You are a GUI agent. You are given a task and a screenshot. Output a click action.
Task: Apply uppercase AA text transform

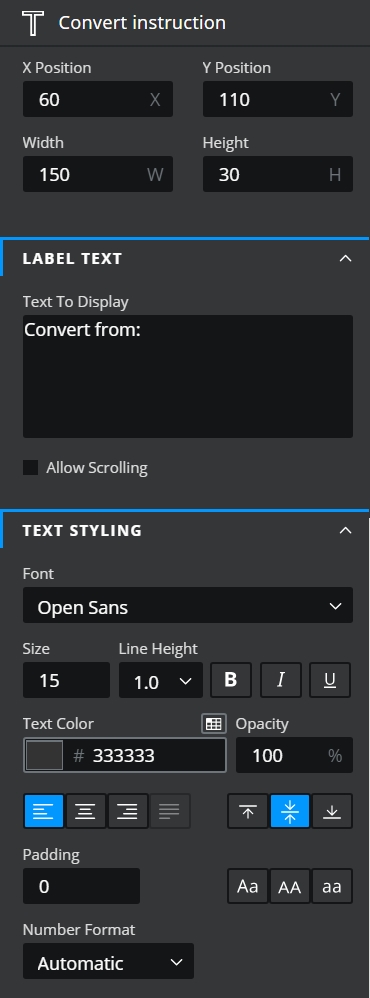pyautogui.click(x=290, y=887)
